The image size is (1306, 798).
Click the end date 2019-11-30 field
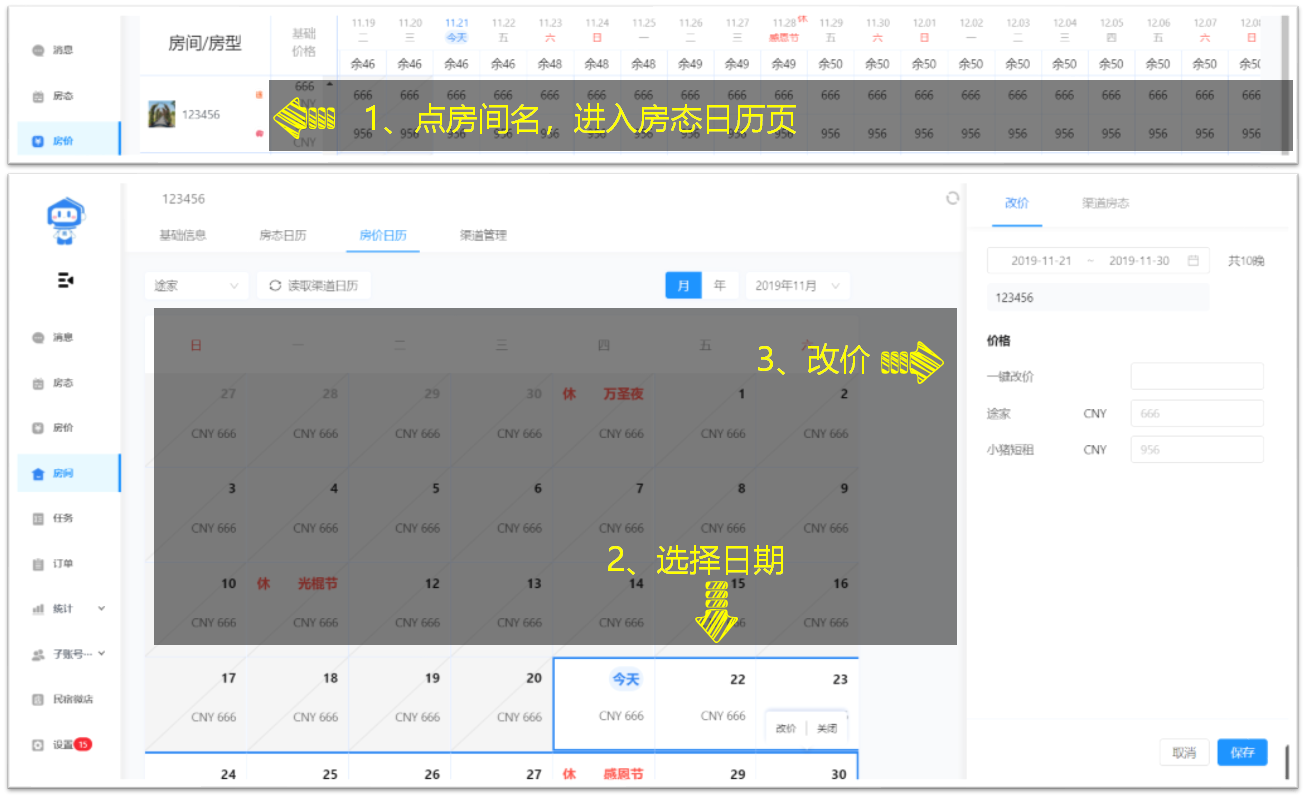point(1139,260)
